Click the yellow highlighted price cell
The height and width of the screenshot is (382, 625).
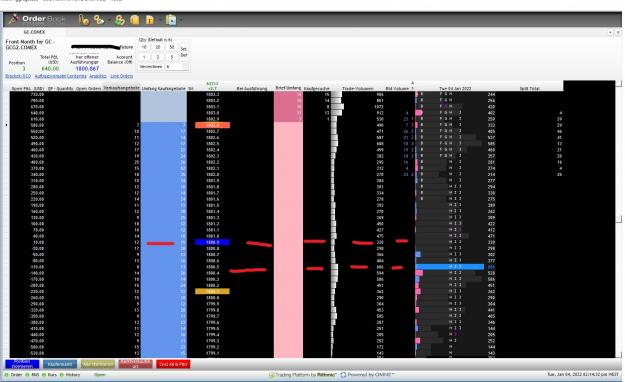point(212,291)
